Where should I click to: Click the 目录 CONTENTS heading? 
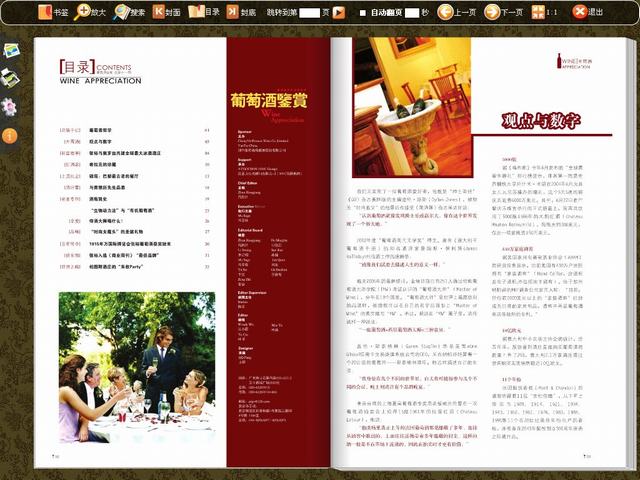tap(96, 67)
